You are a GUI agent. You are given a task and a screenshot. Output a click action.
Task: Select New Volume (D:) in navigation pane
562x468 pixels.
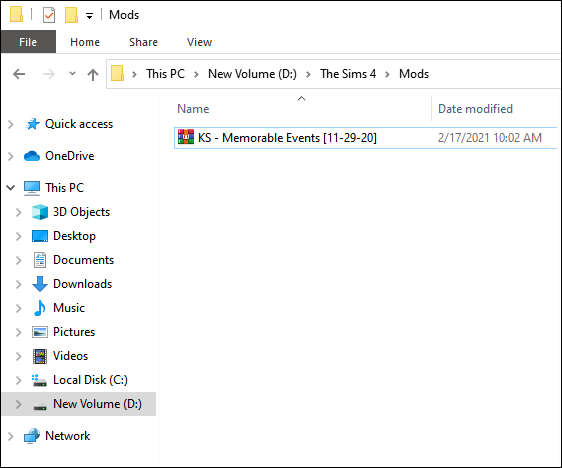click(x=97, y=404)
